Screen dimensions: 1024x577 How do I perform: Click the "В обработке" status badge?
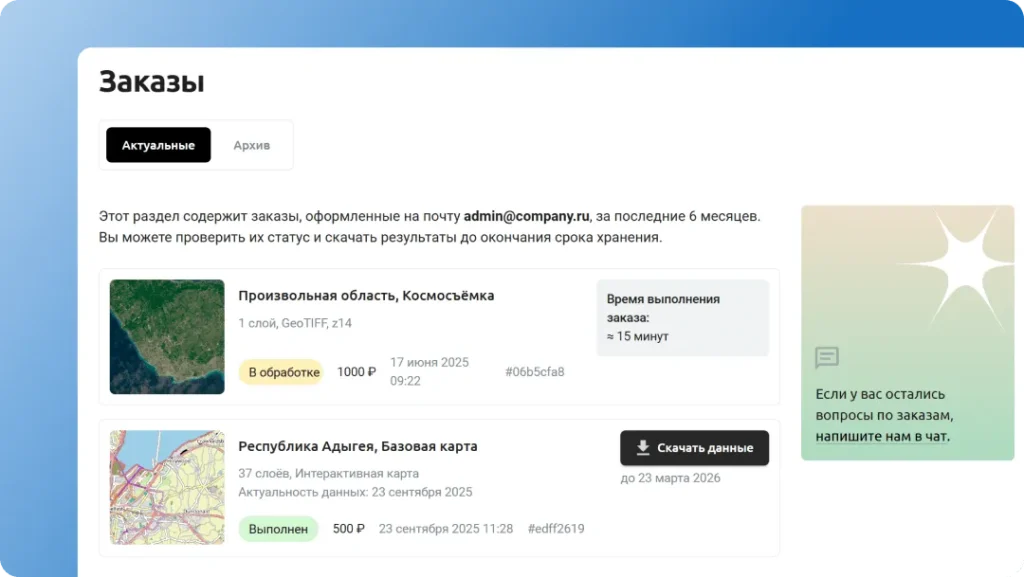281,372
